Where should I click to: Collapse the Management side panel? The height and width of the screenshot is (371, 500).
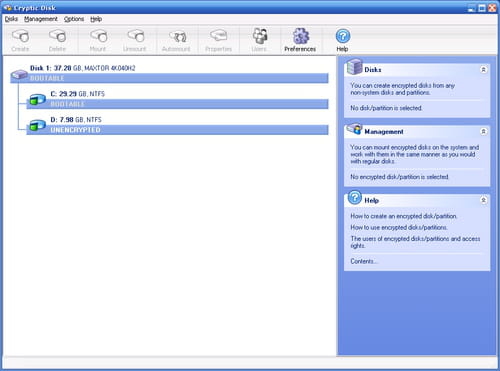coord(483,131)
